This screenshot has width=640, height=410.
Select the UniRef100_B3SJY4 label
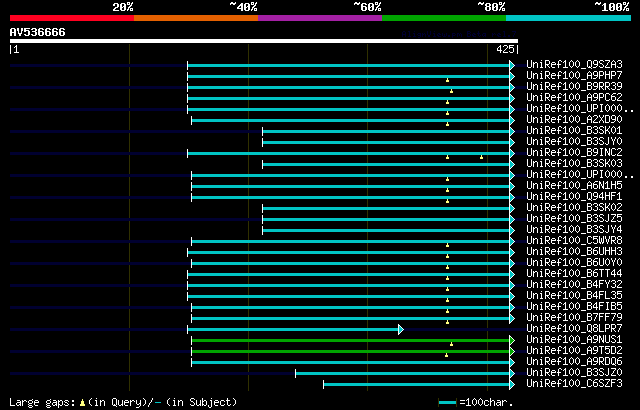point(574,230)
